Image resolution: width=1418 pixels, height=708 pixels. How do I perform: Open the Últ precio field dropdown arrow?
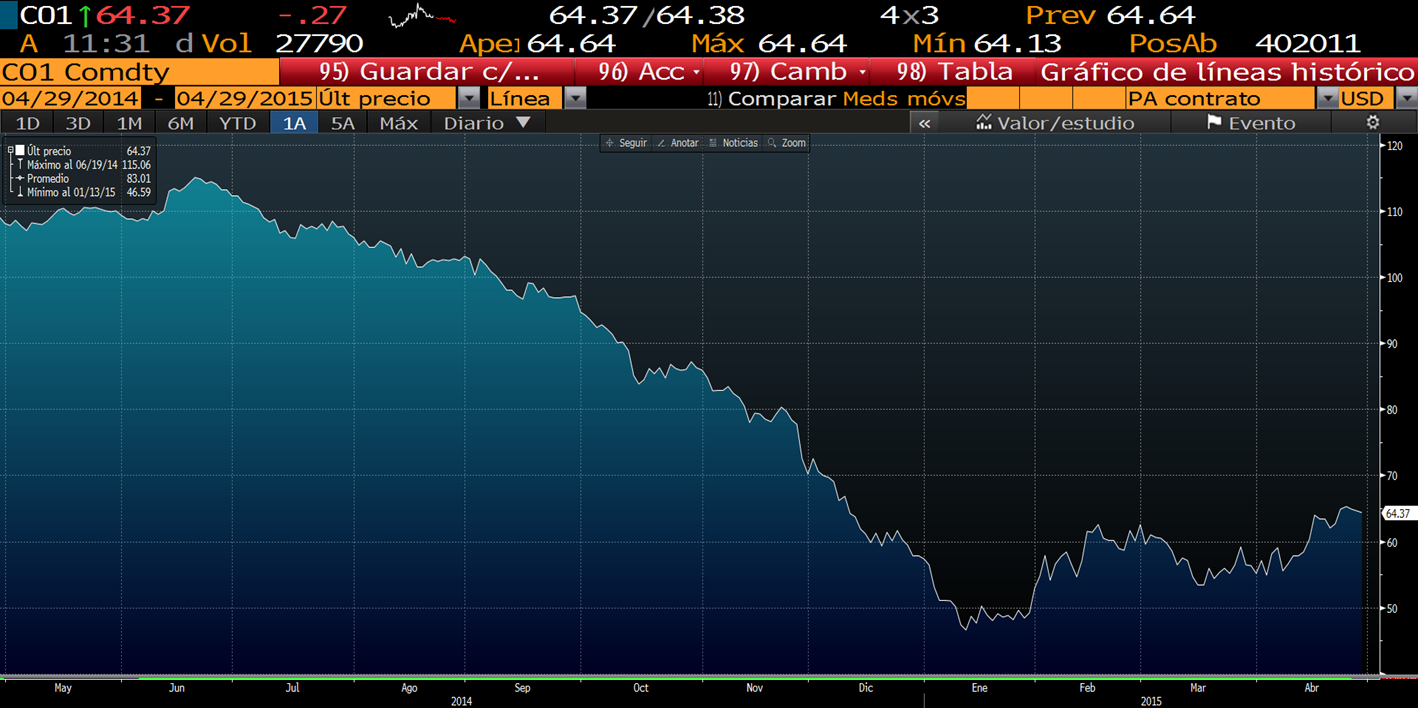468,98
